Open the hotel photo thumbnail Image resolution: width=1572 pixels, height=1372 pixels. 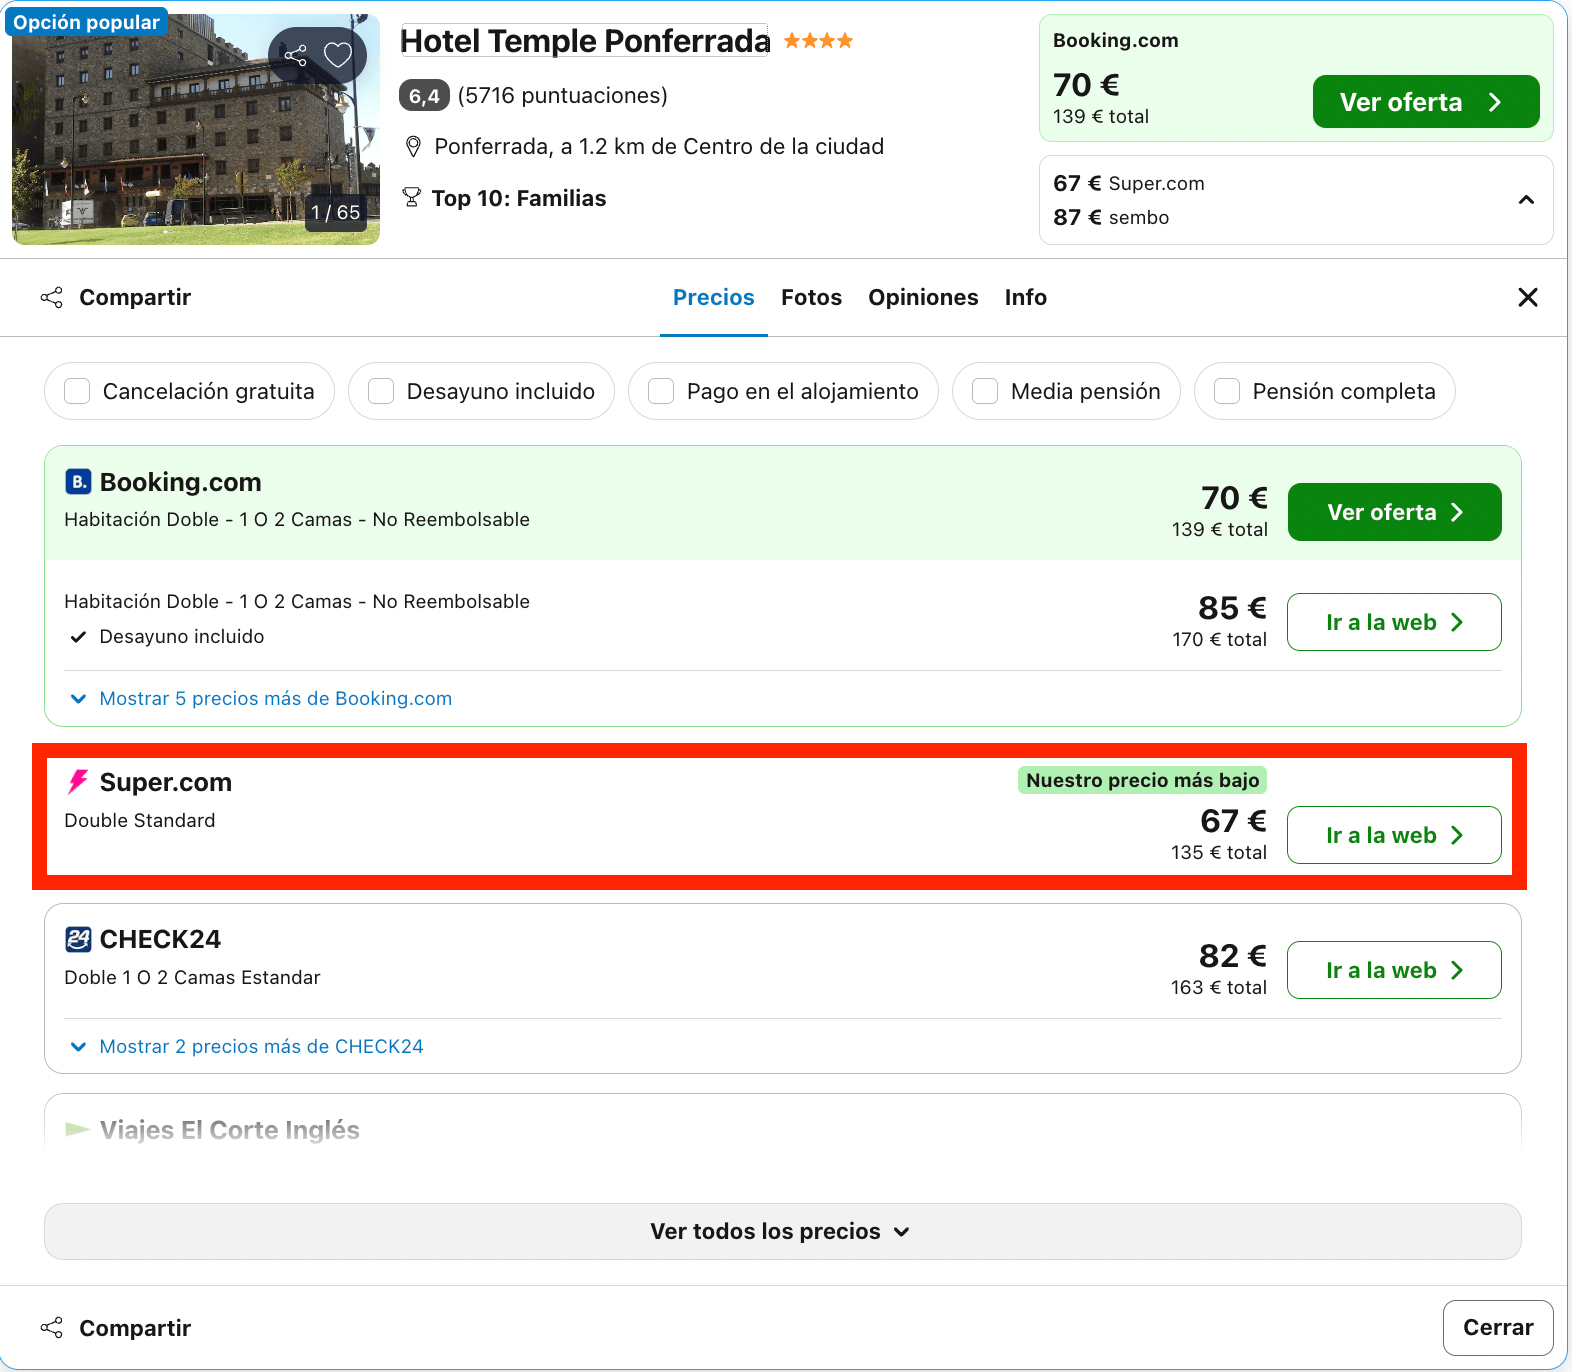coord(196,129)
